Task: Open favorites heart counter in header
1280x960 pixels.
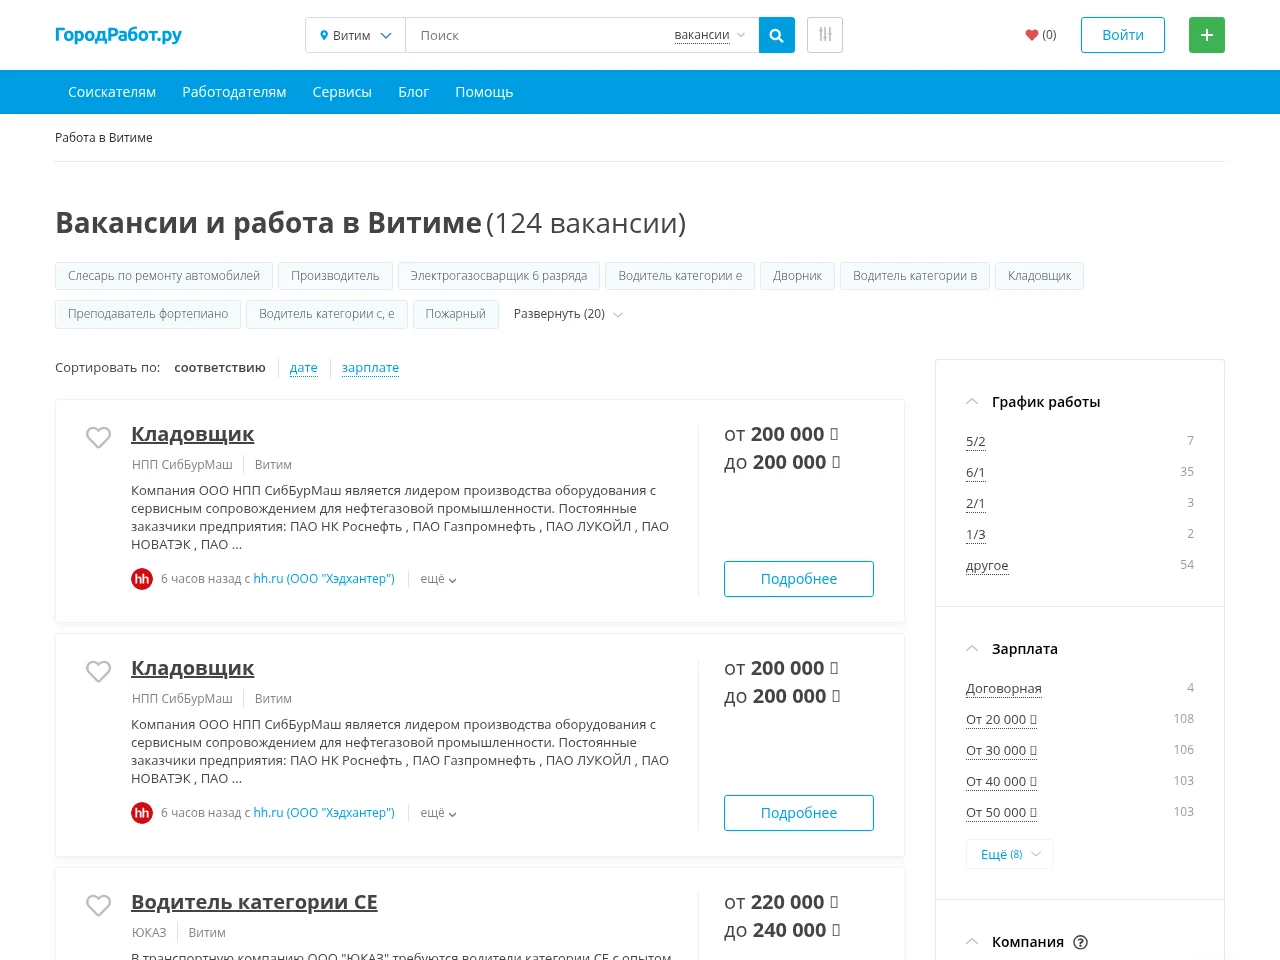Action: (x=1041, y=35)
